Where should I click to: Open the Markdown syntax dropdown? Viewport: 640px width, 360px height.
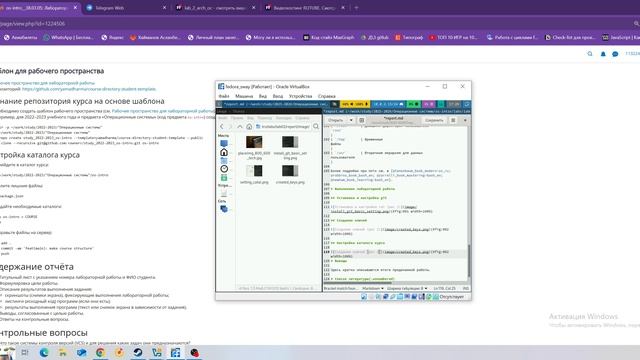pyautogui.click(x=373, y=288)
